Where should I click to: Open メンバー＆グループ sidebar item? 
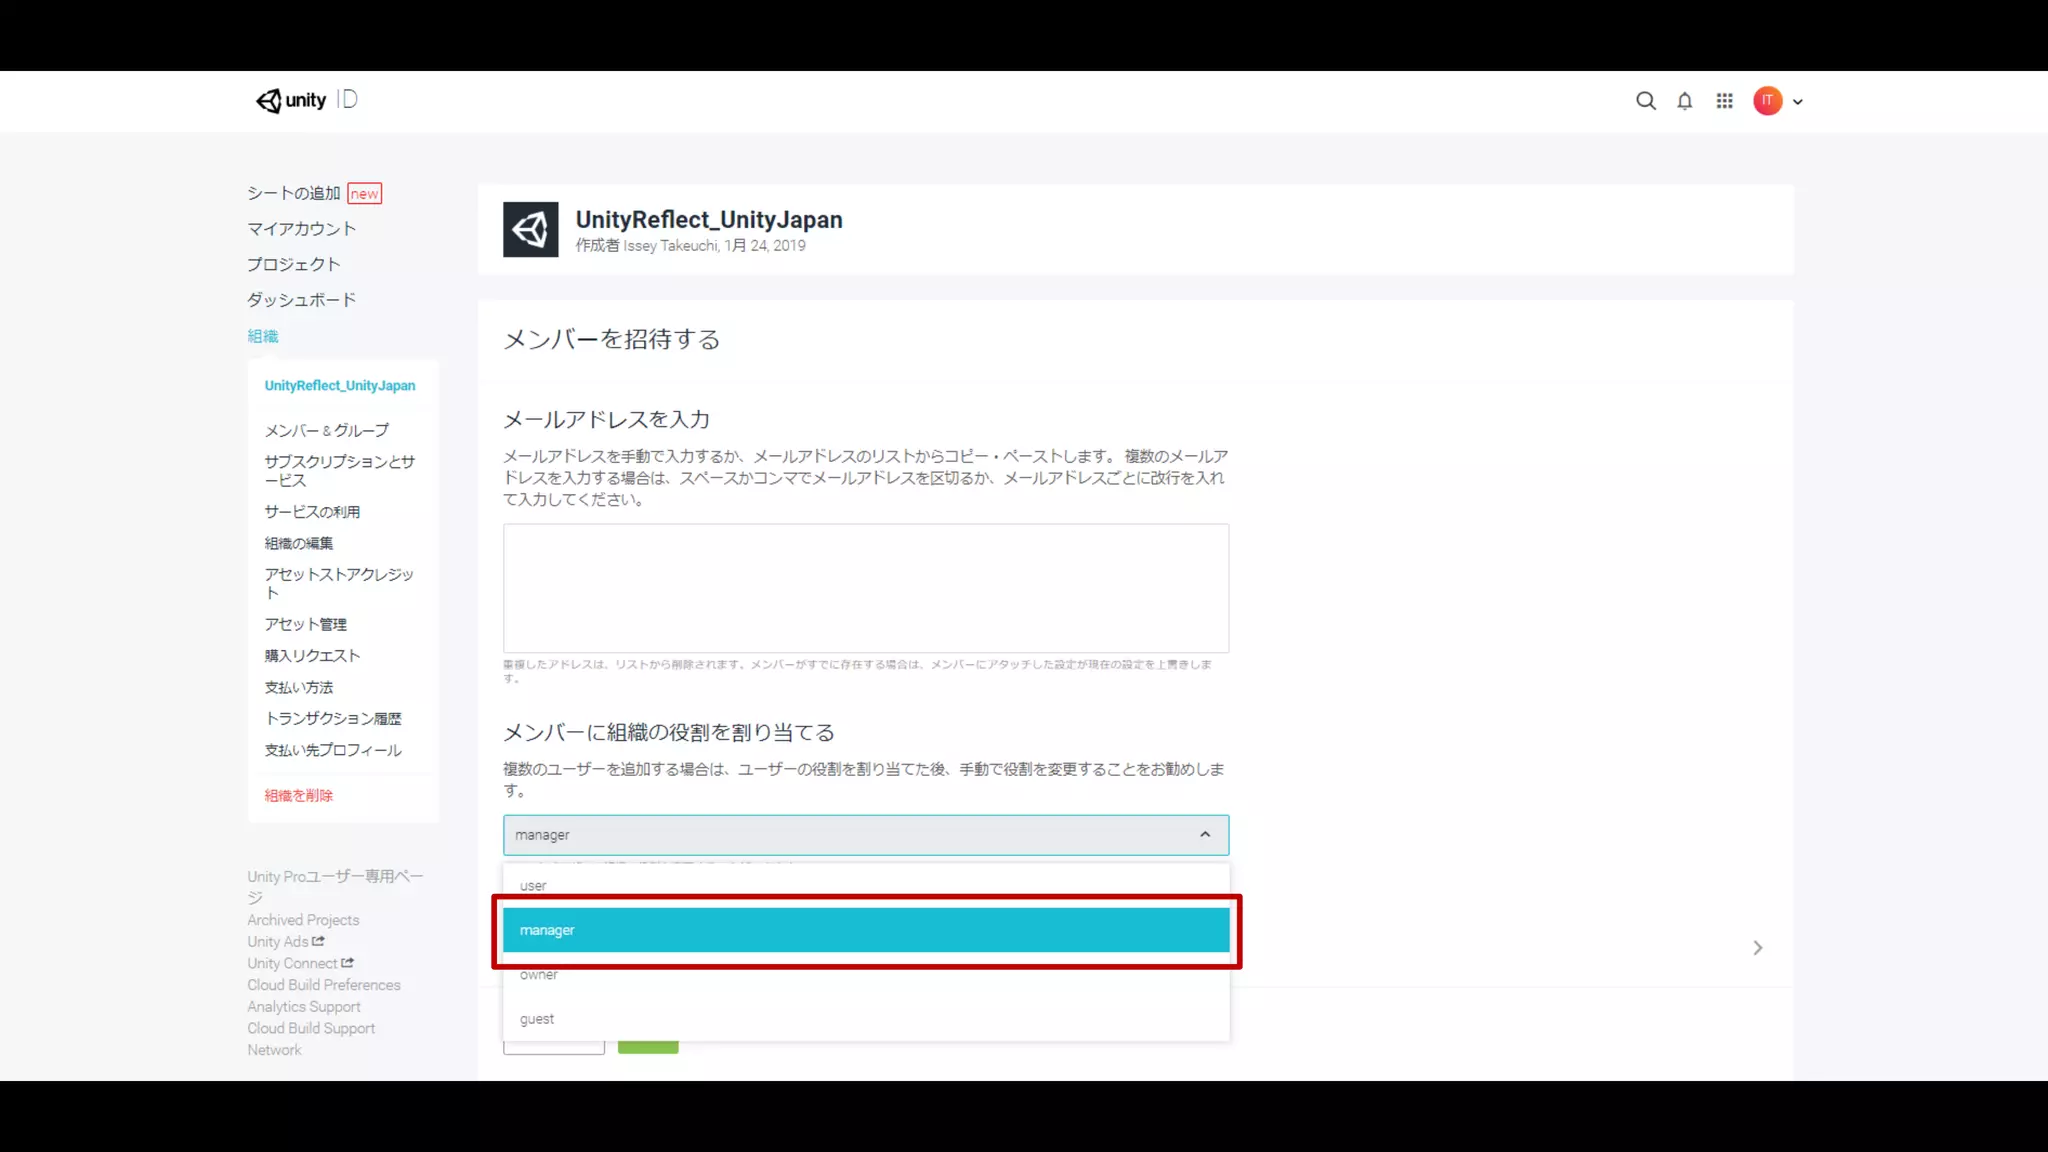[x=326, y=431]
